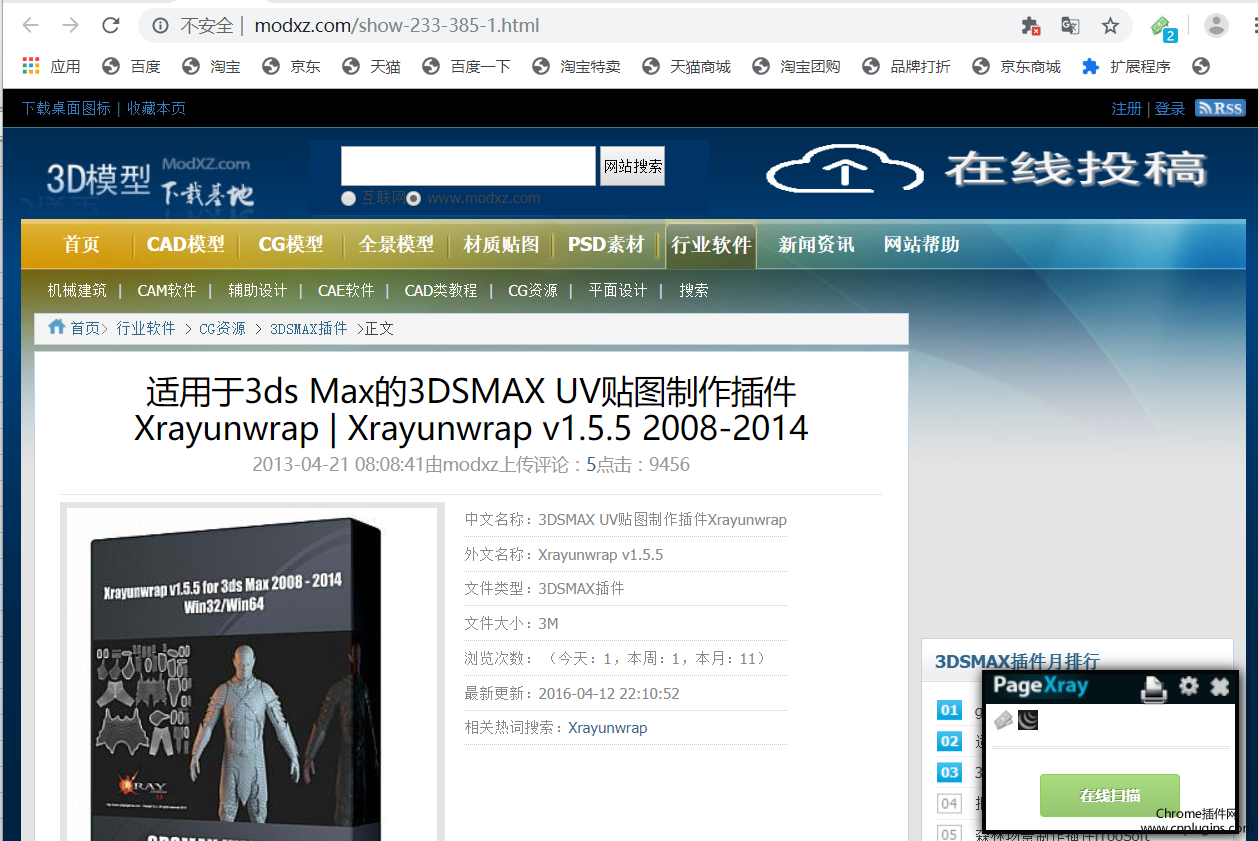Open the 新闻资讯 navigation tab

coord(816,245)
